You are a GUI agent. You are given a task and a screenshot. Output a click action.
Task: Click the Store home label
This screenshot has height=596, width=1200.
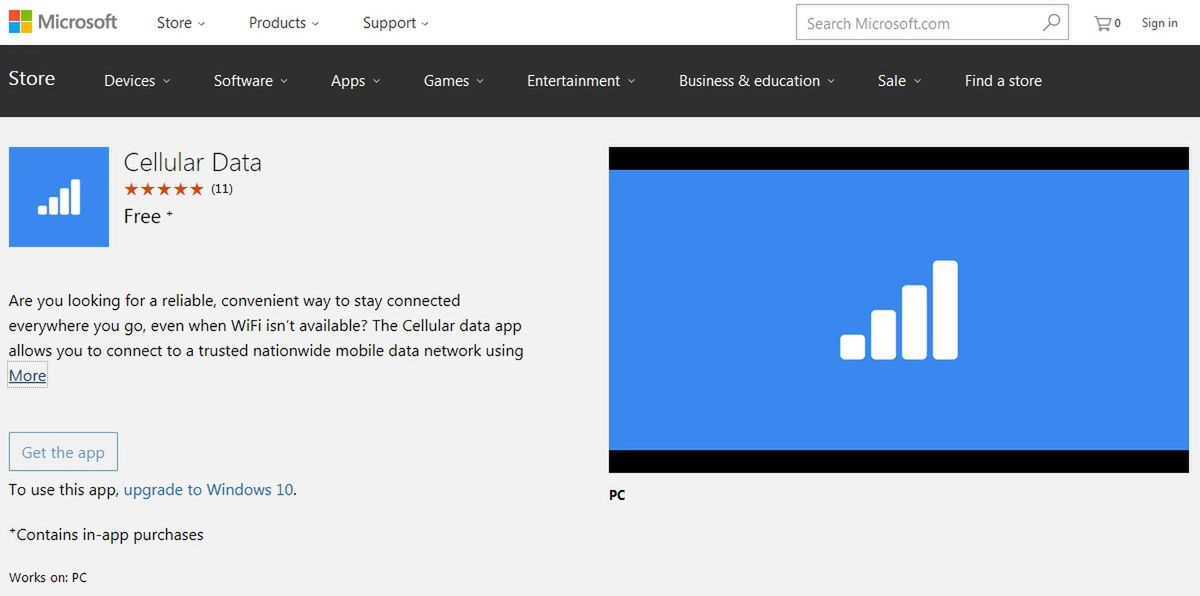pos(32,79)
